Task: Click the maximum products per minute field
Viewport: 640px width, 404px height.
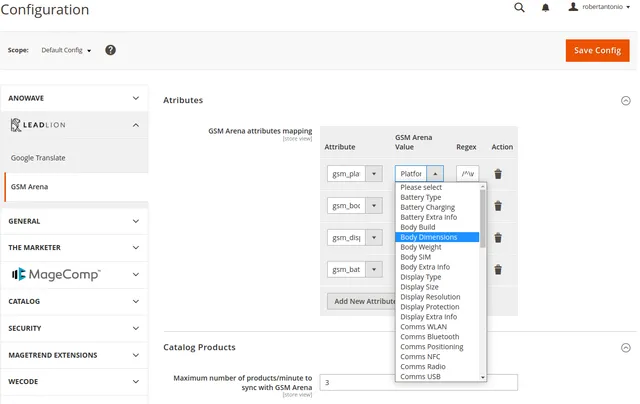Action: pos(419,382)
